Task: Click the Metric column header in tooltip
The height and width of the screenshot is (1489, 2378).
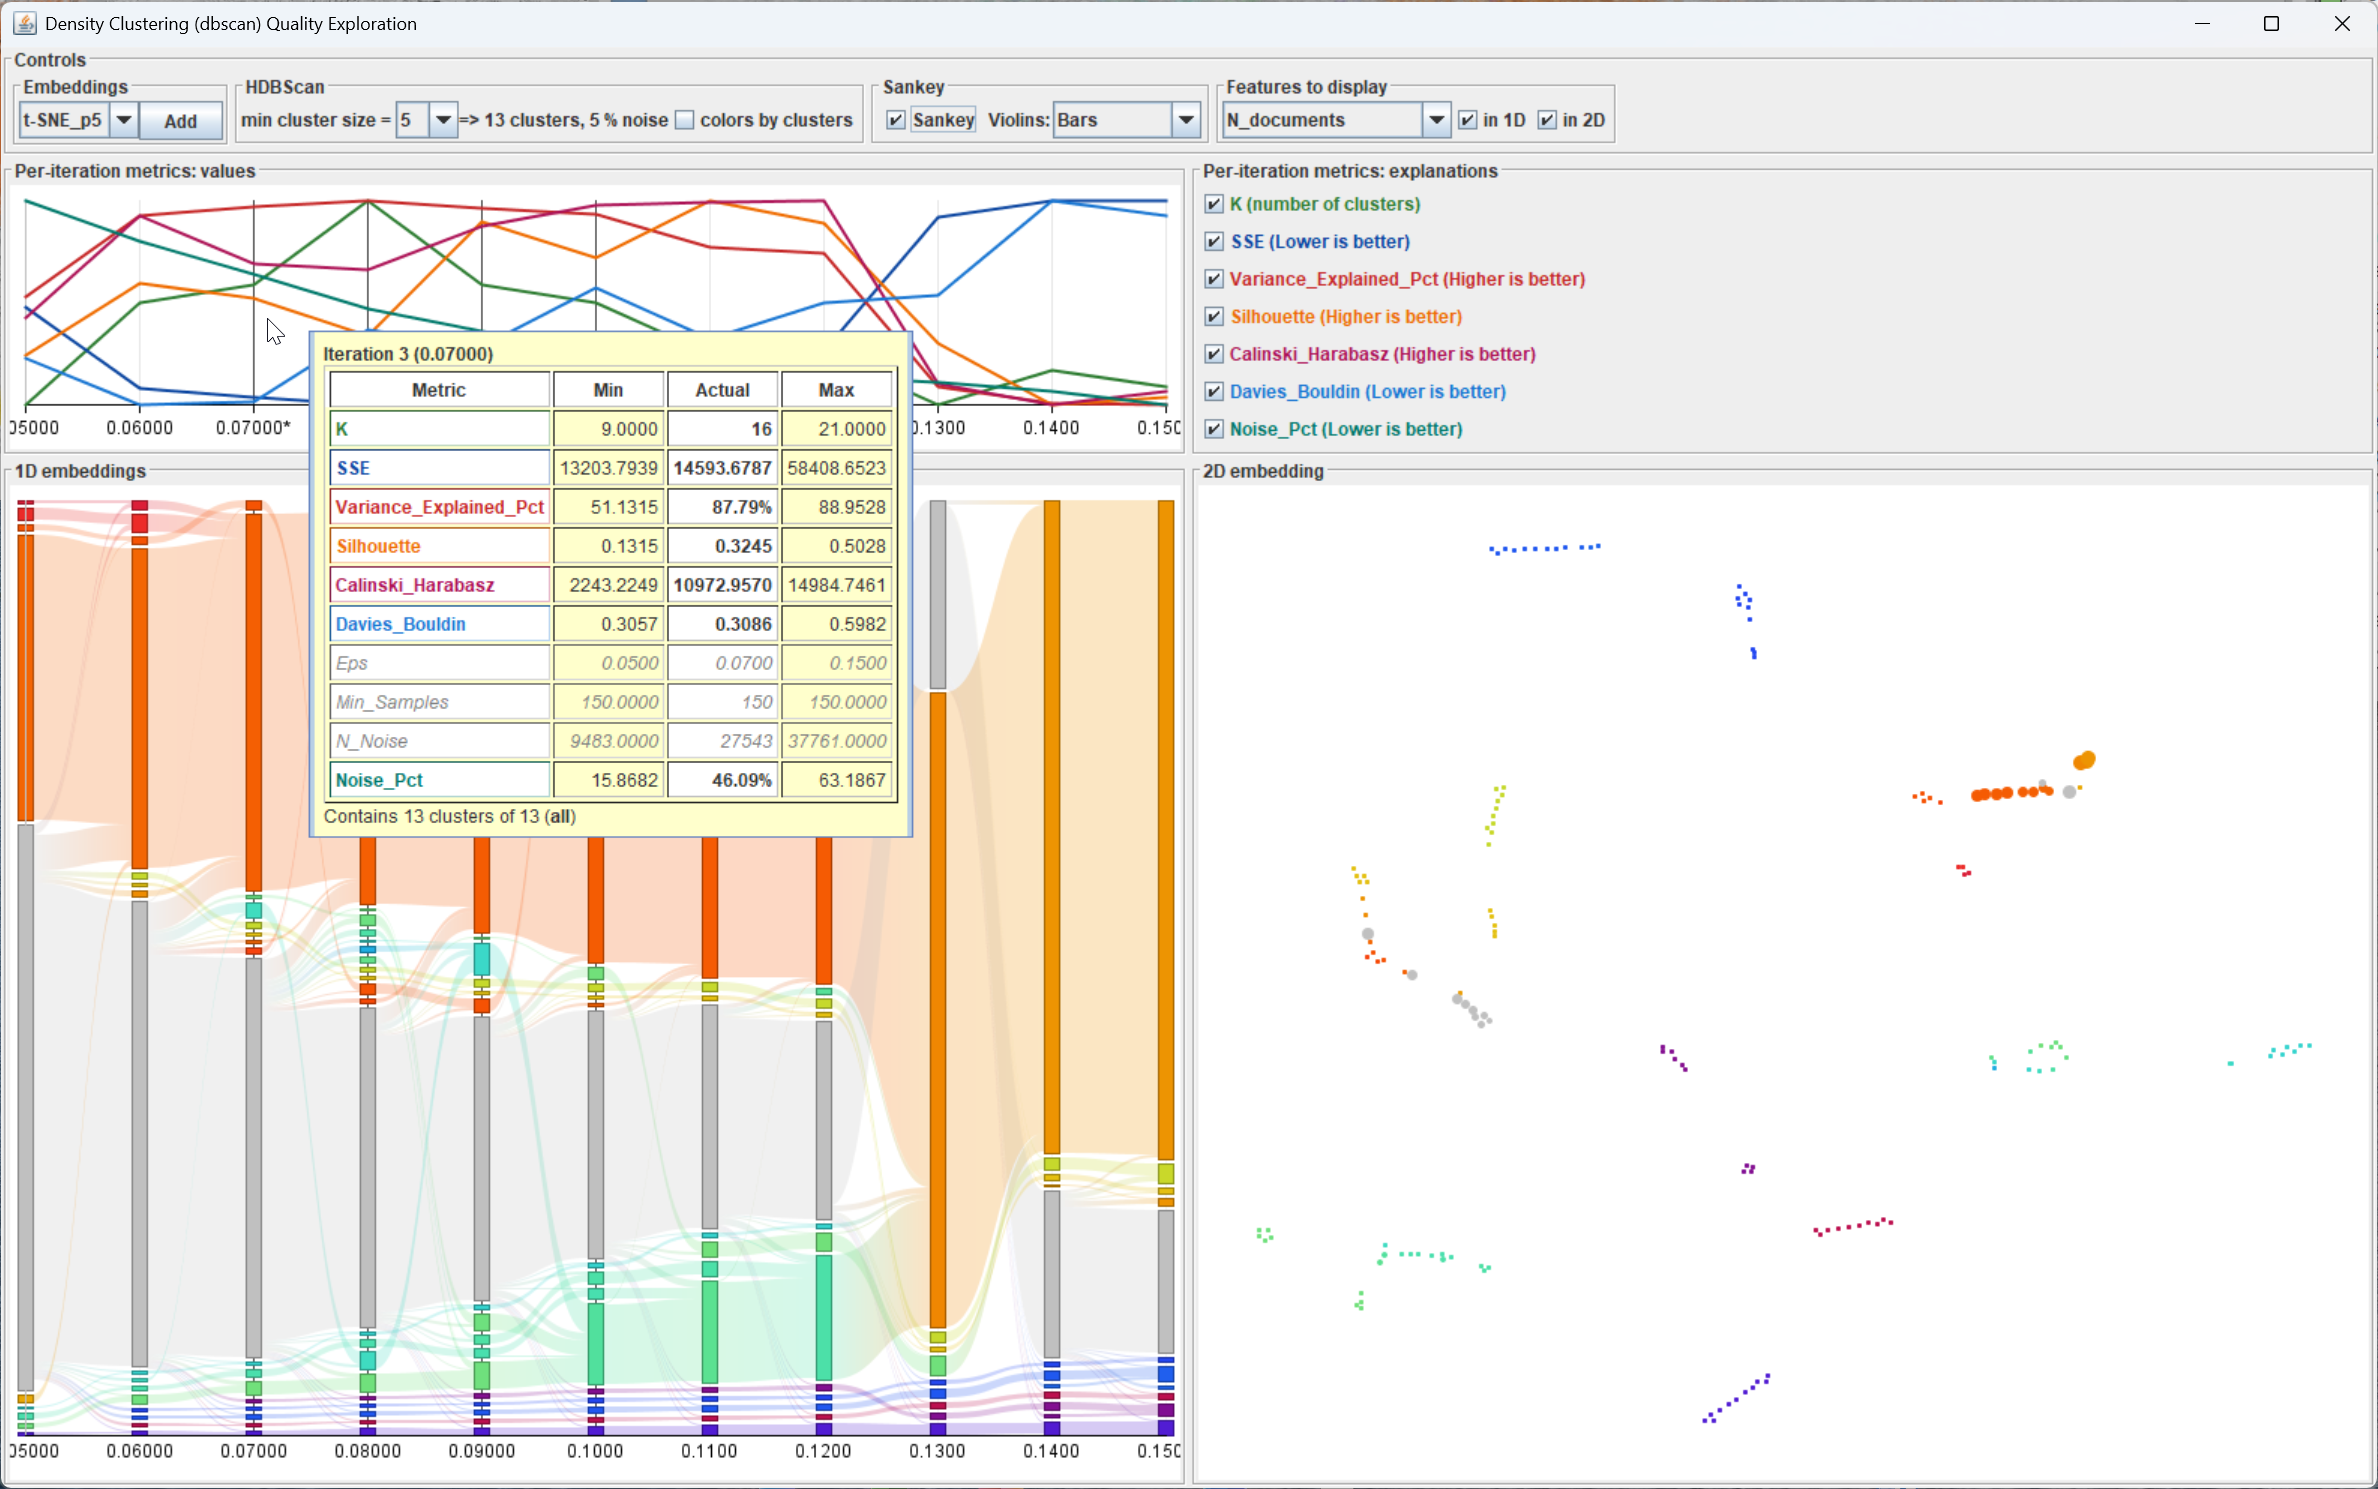Action: (439, 390)
